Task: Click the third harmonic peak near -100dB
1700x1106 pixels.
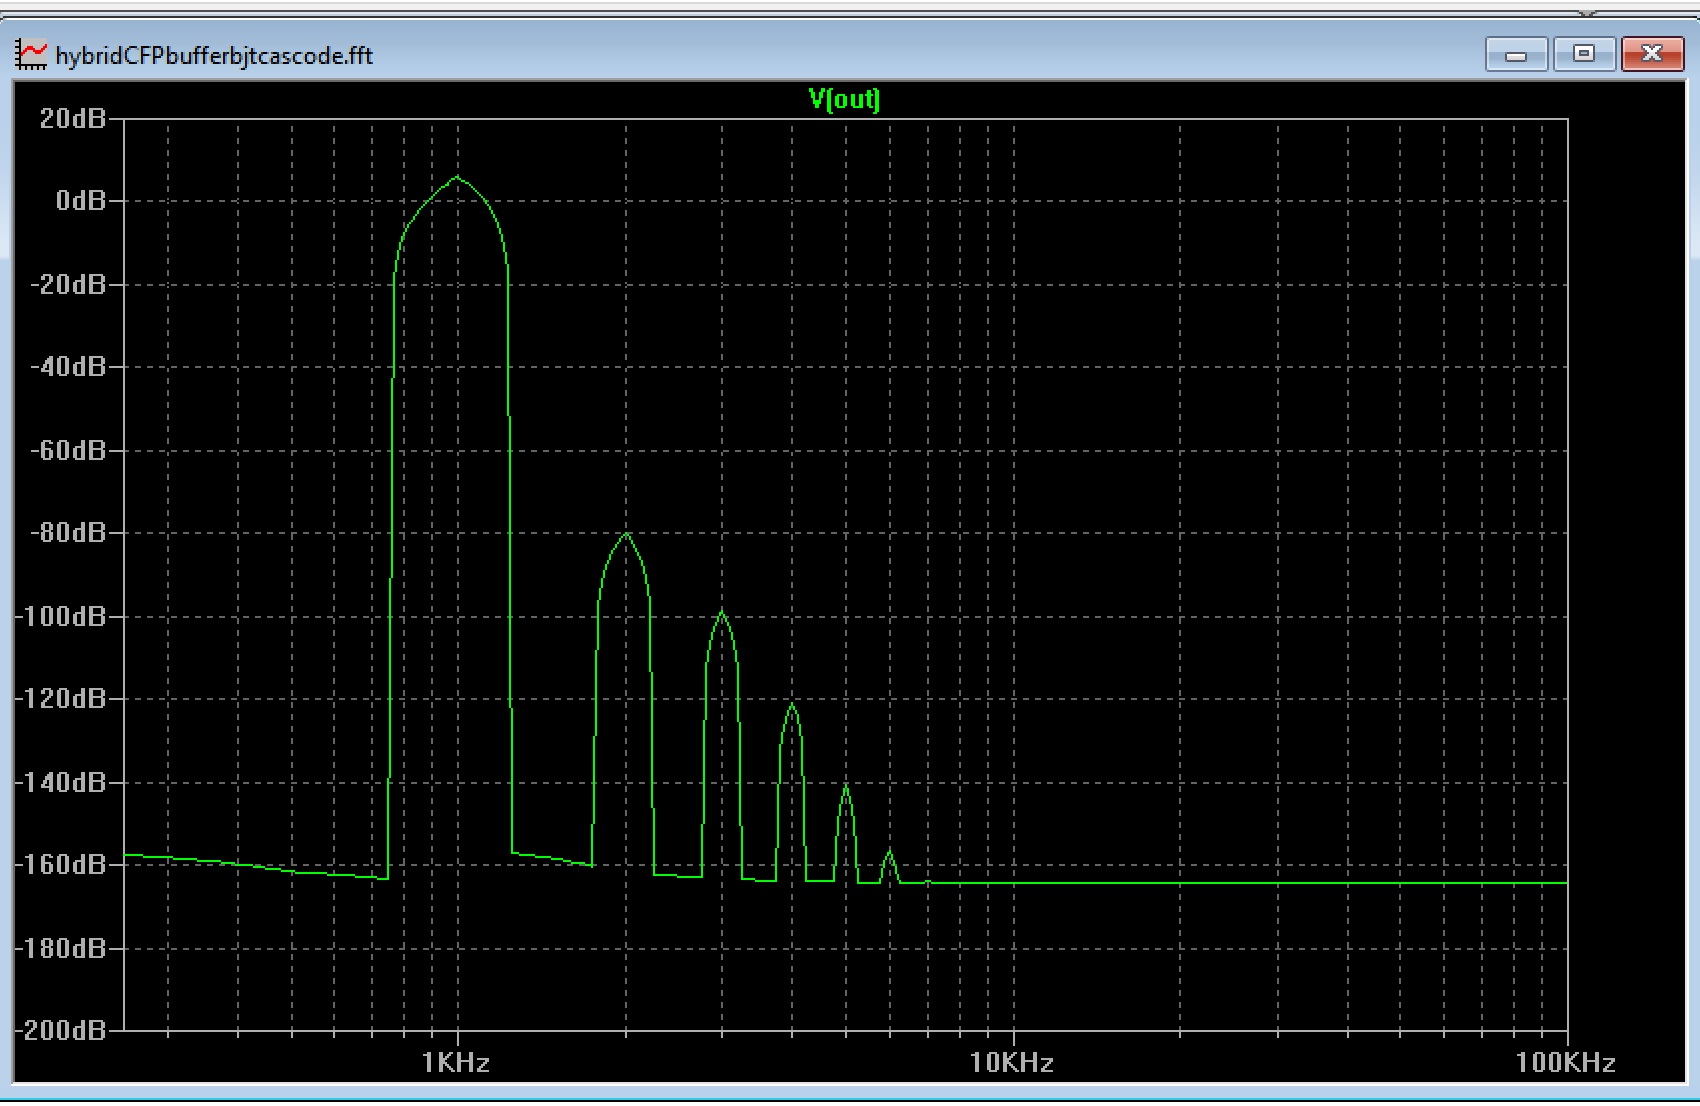Action: point(722,612)
